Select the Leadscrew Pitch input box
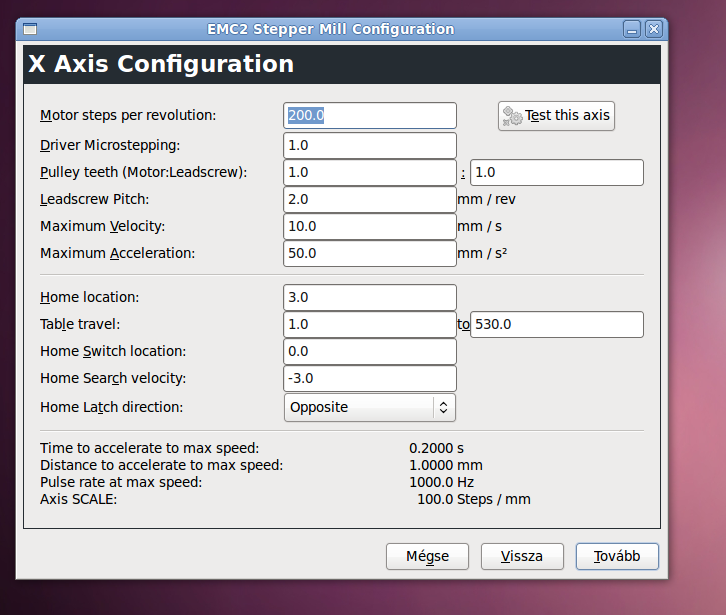 [370, 199]
